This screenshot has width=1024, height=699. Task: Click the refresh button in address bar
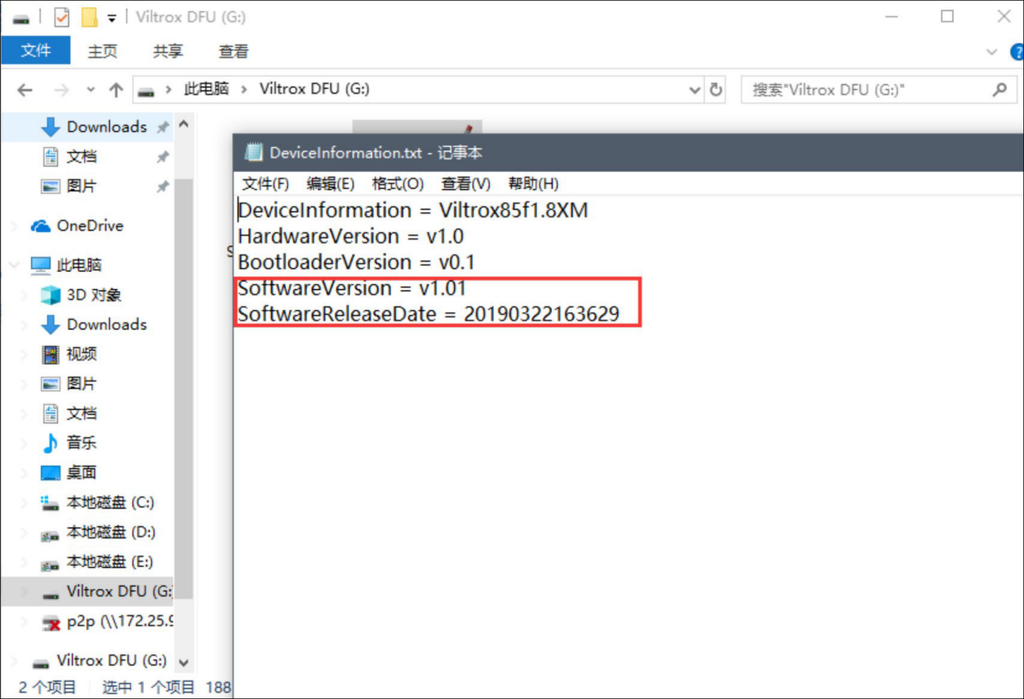tap(716, 90)
